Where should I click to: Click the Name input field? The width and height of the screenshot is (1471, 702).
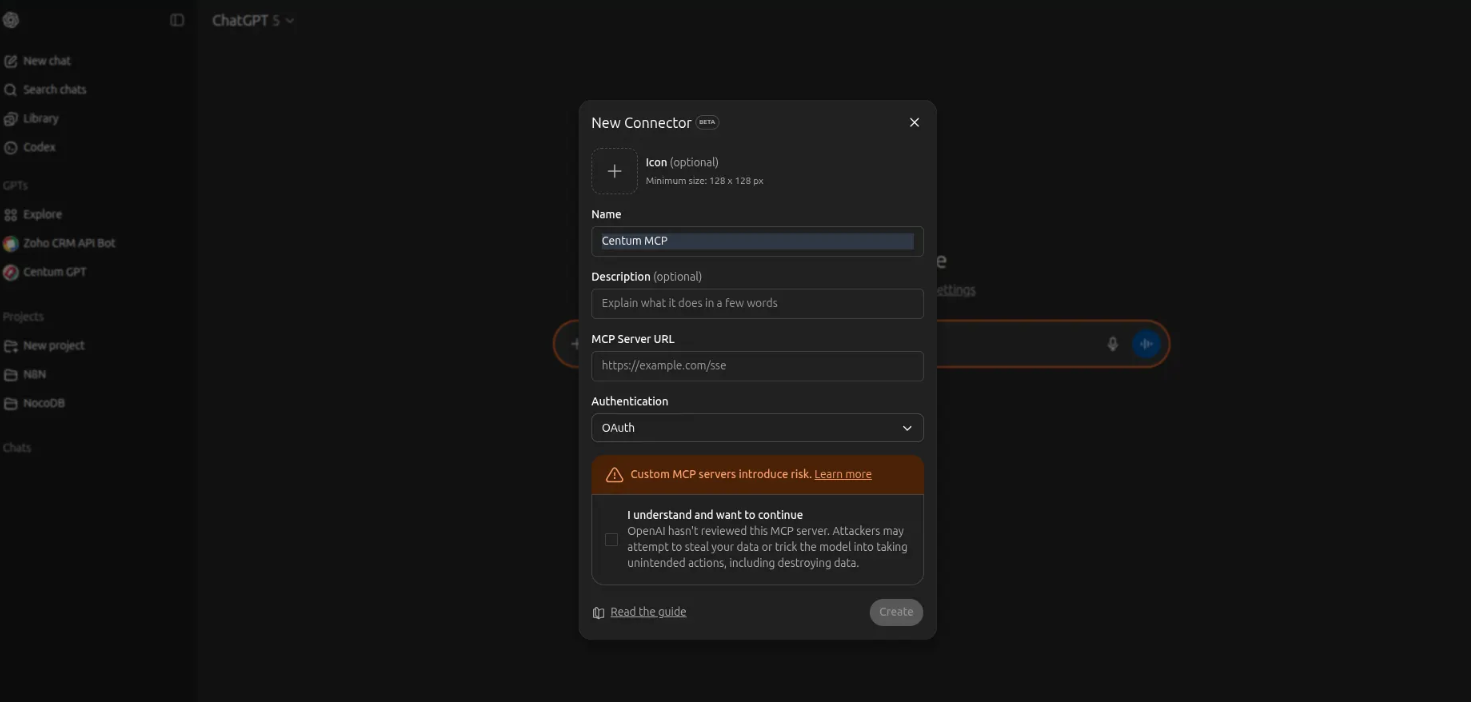(757, 241)
